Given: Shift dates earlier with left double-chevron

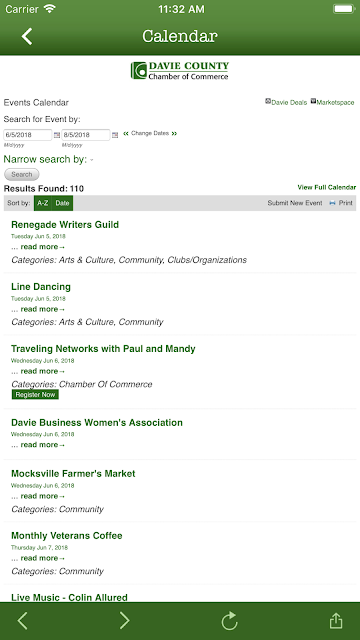Looking at the screenshot, I should (126, 133).
